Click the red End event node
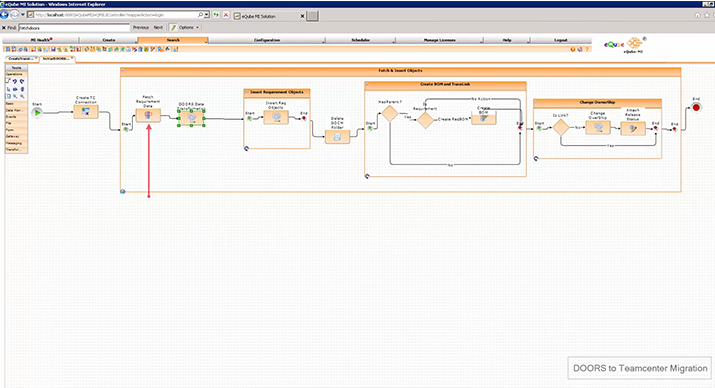The height and width of the screenshot is (388, 715). [x=696, y=108]
